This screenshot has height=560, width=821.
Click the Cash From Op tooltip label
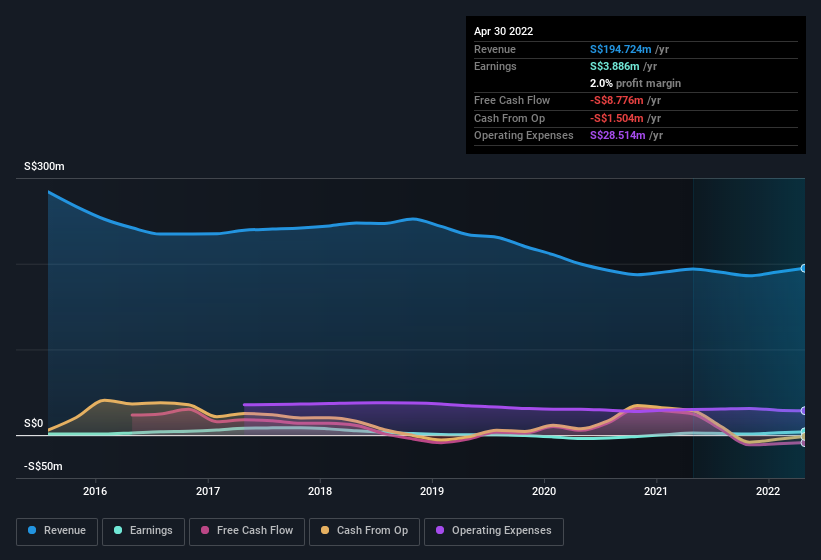(509, 118)
